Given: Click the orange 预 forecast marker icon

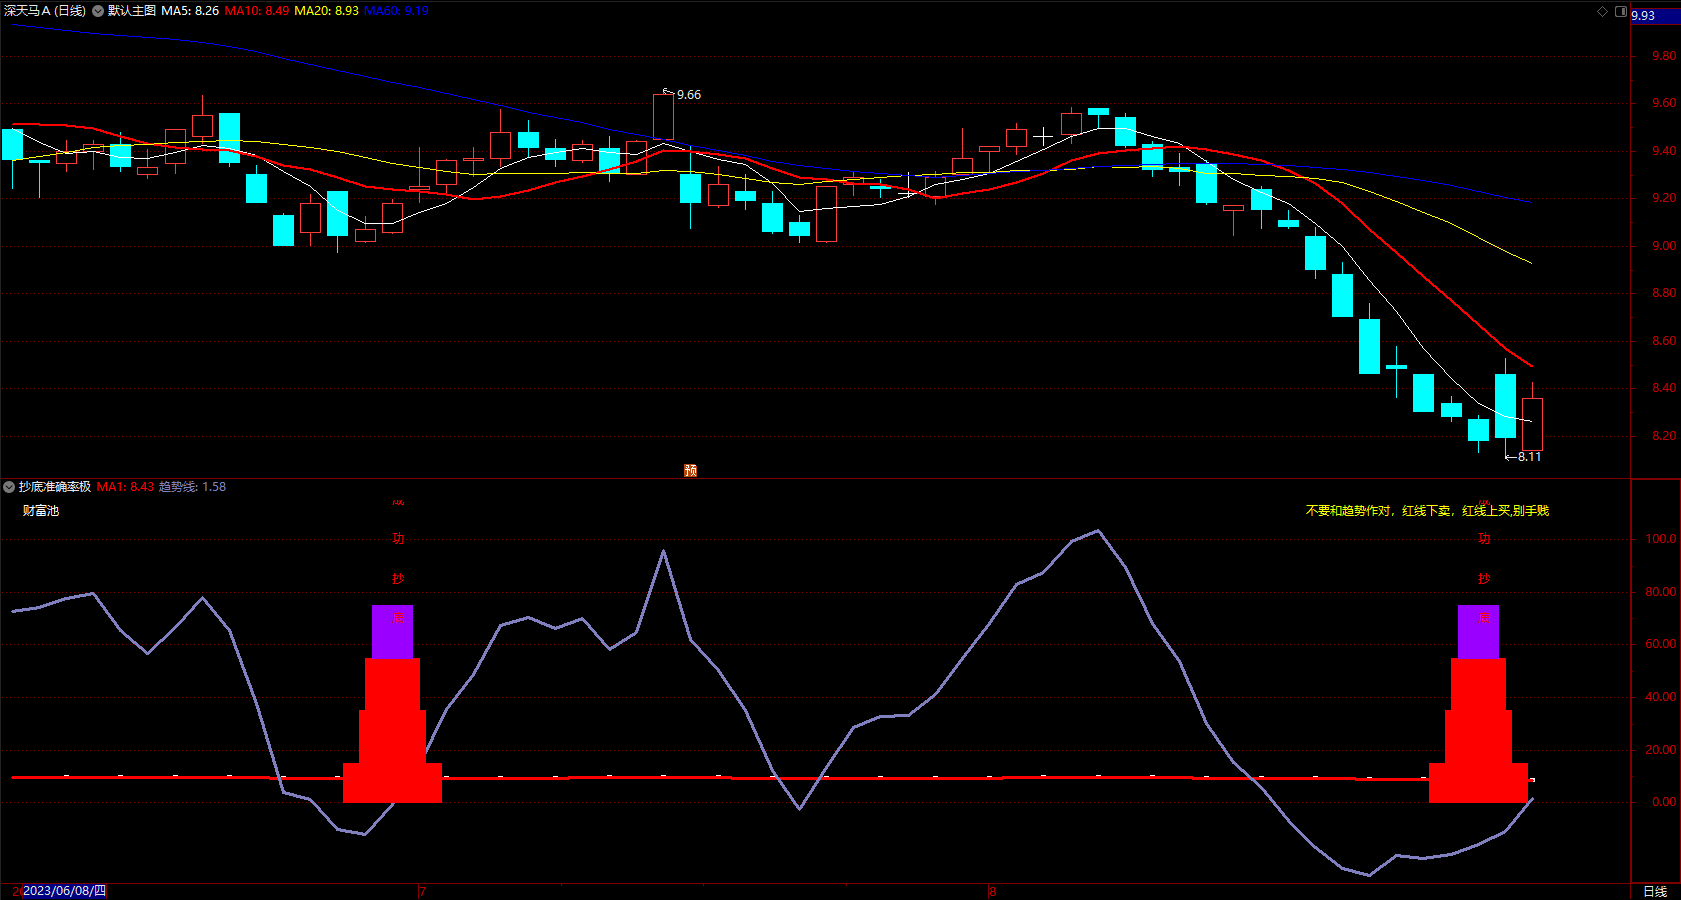Looking at the screenshot, I should pos(690,470).
